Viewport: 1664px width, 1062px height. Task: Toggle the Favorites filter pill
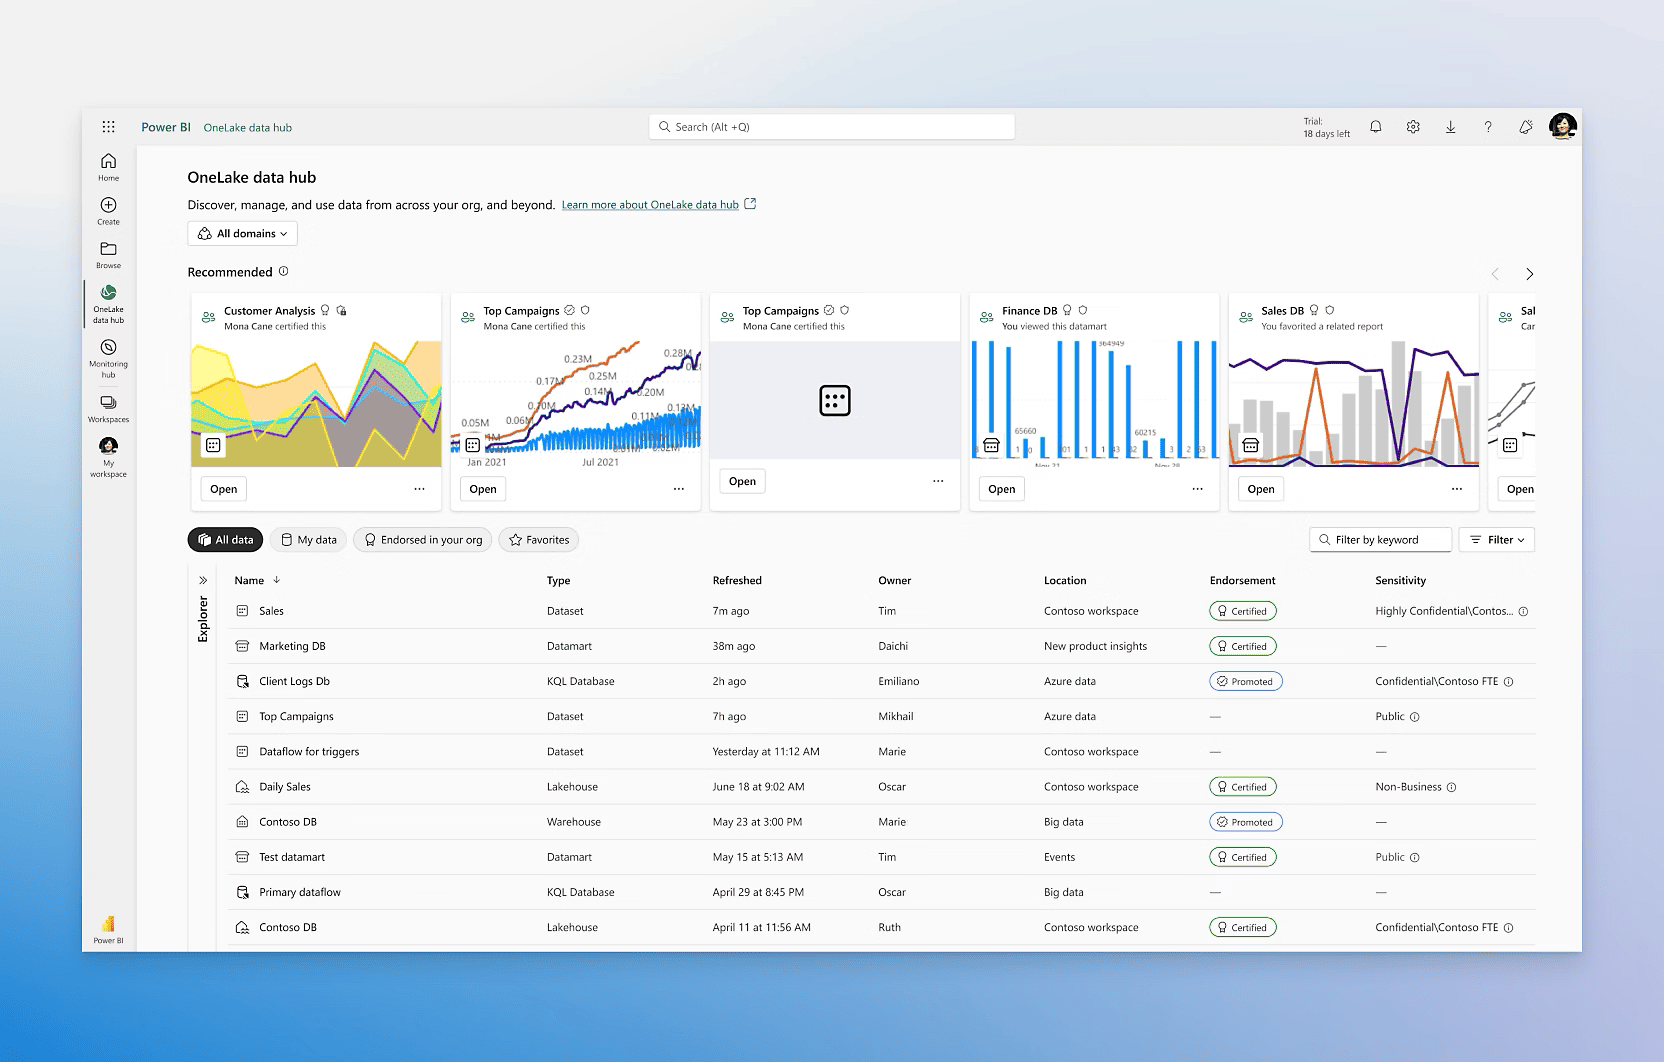pyautogui.click(x=538, y=539)
